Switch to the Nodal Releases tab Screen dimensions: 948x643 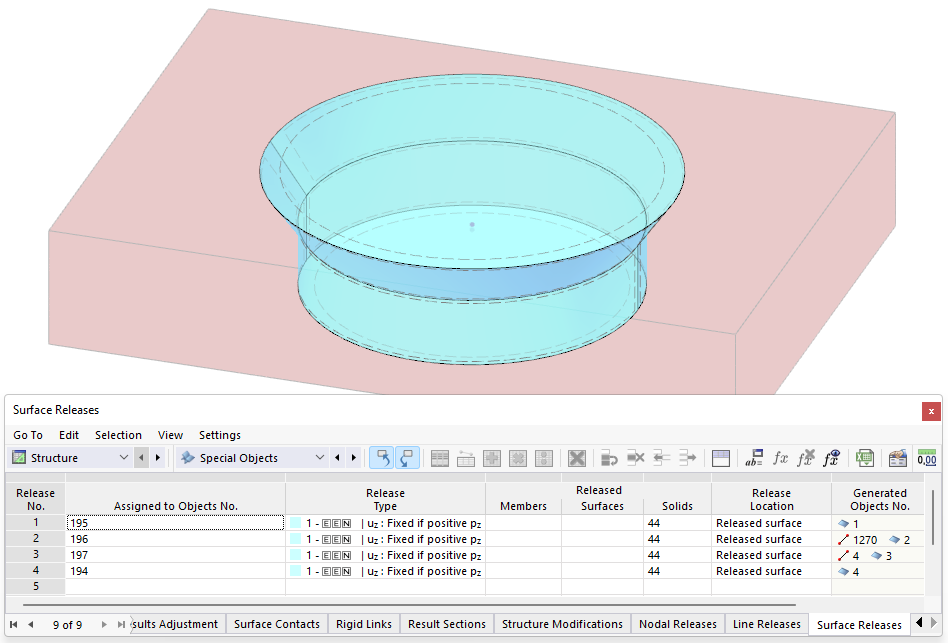(677, 623)
